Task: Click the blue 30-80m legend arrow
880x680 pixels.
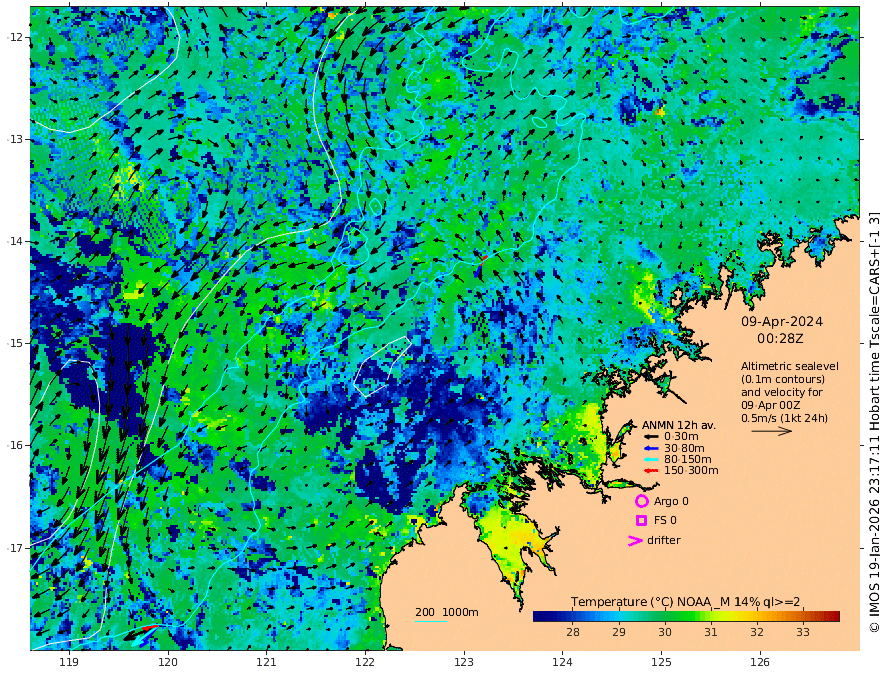Action: click(x=650, y=448)
